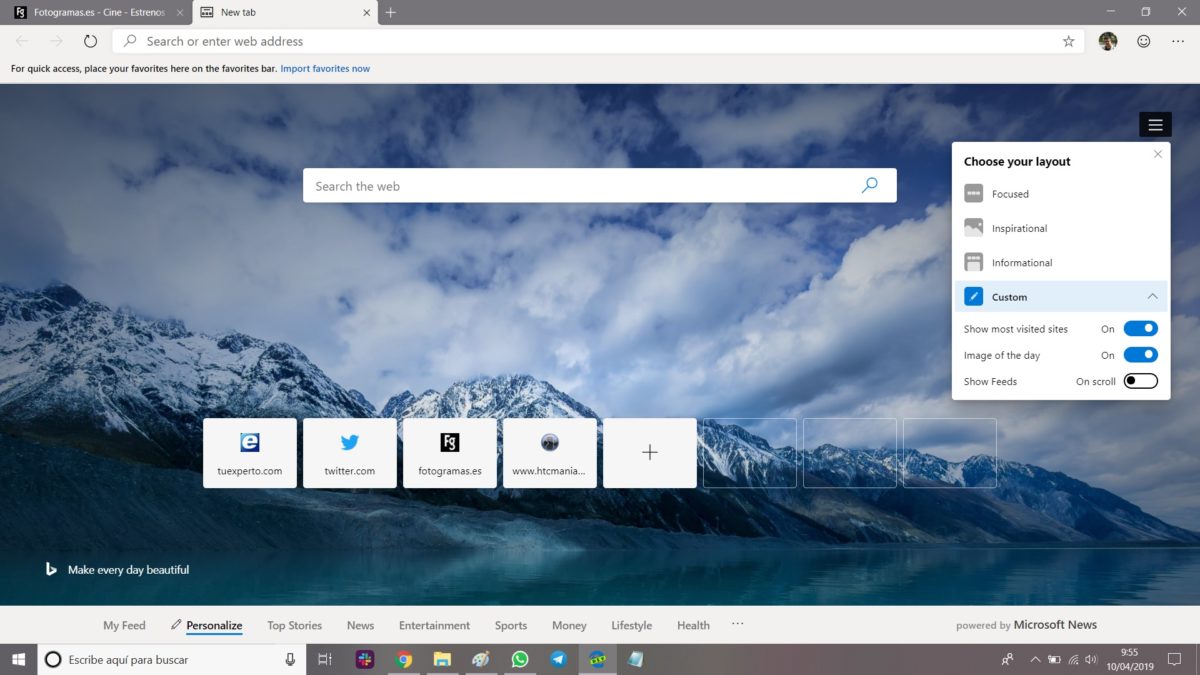This screenshot has height=675, width=1200.
Task: Open the twitter.com site tile
Action: (x=349, y=452)
